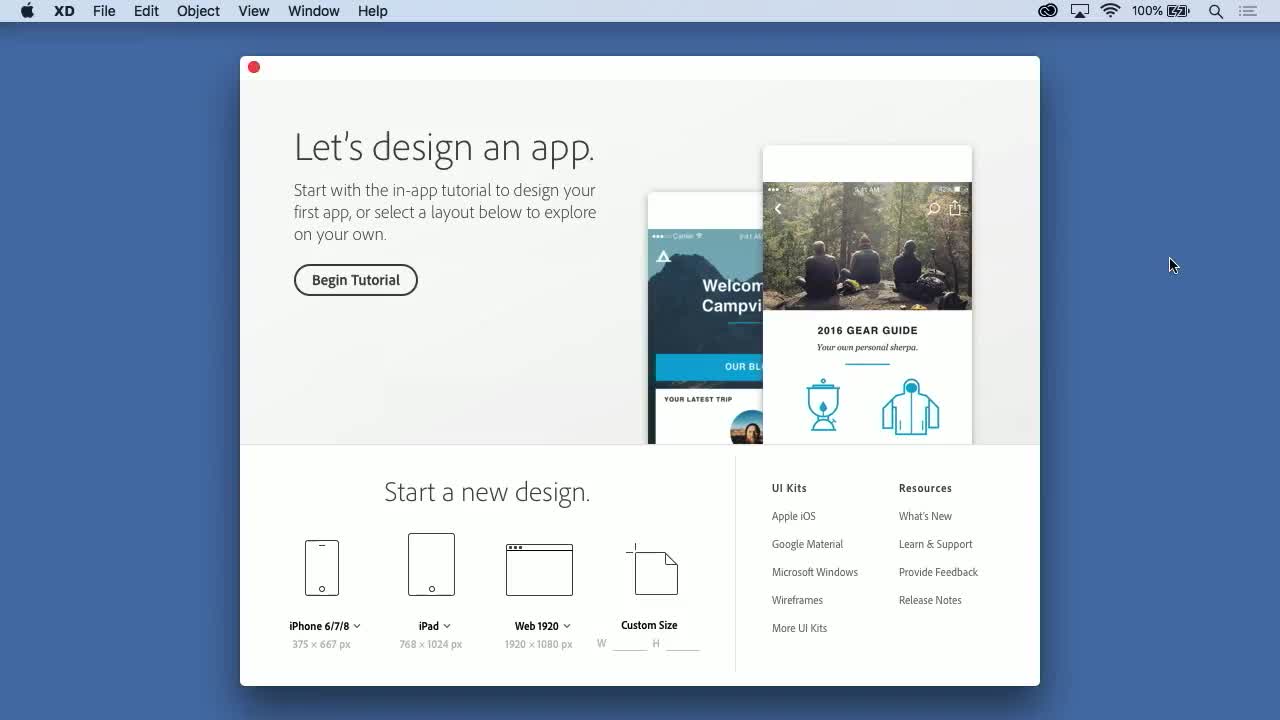
Task: Open the Apple menu
Action: (27, 11)
